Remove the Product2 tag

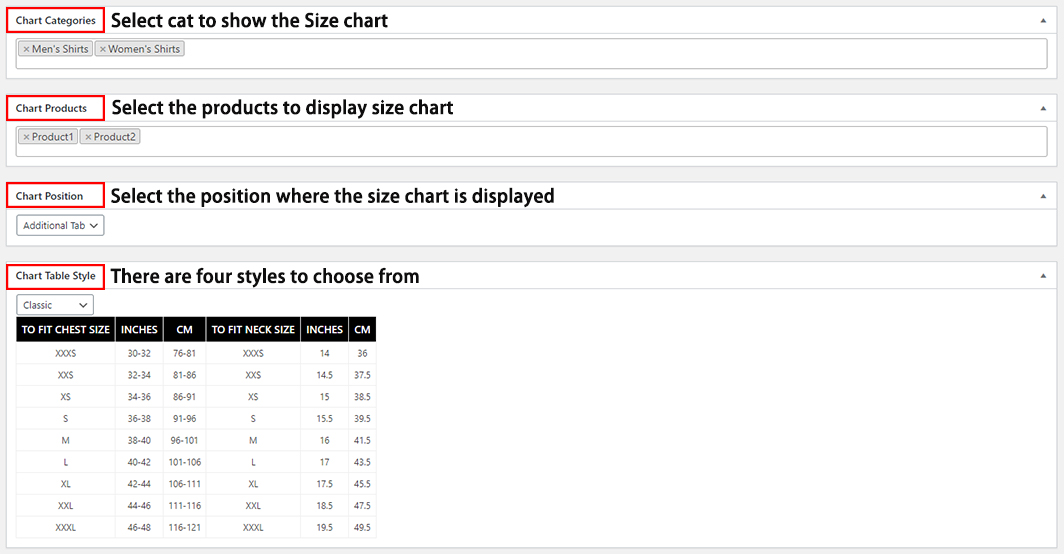click(x=88, y=137)
